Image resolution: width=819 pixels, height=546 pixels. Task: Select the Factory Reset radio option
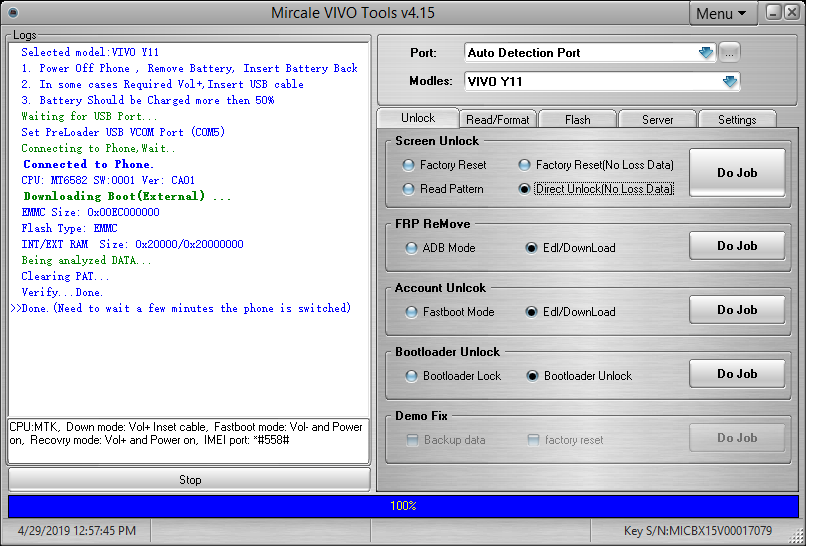click(x=444, y=165)
